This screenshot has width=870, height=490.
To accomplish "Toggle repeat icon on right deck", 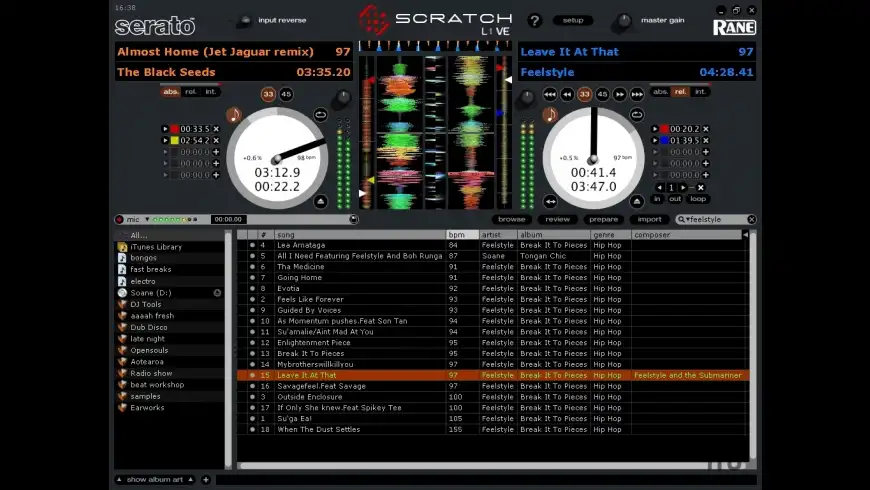I will [636, 115].
